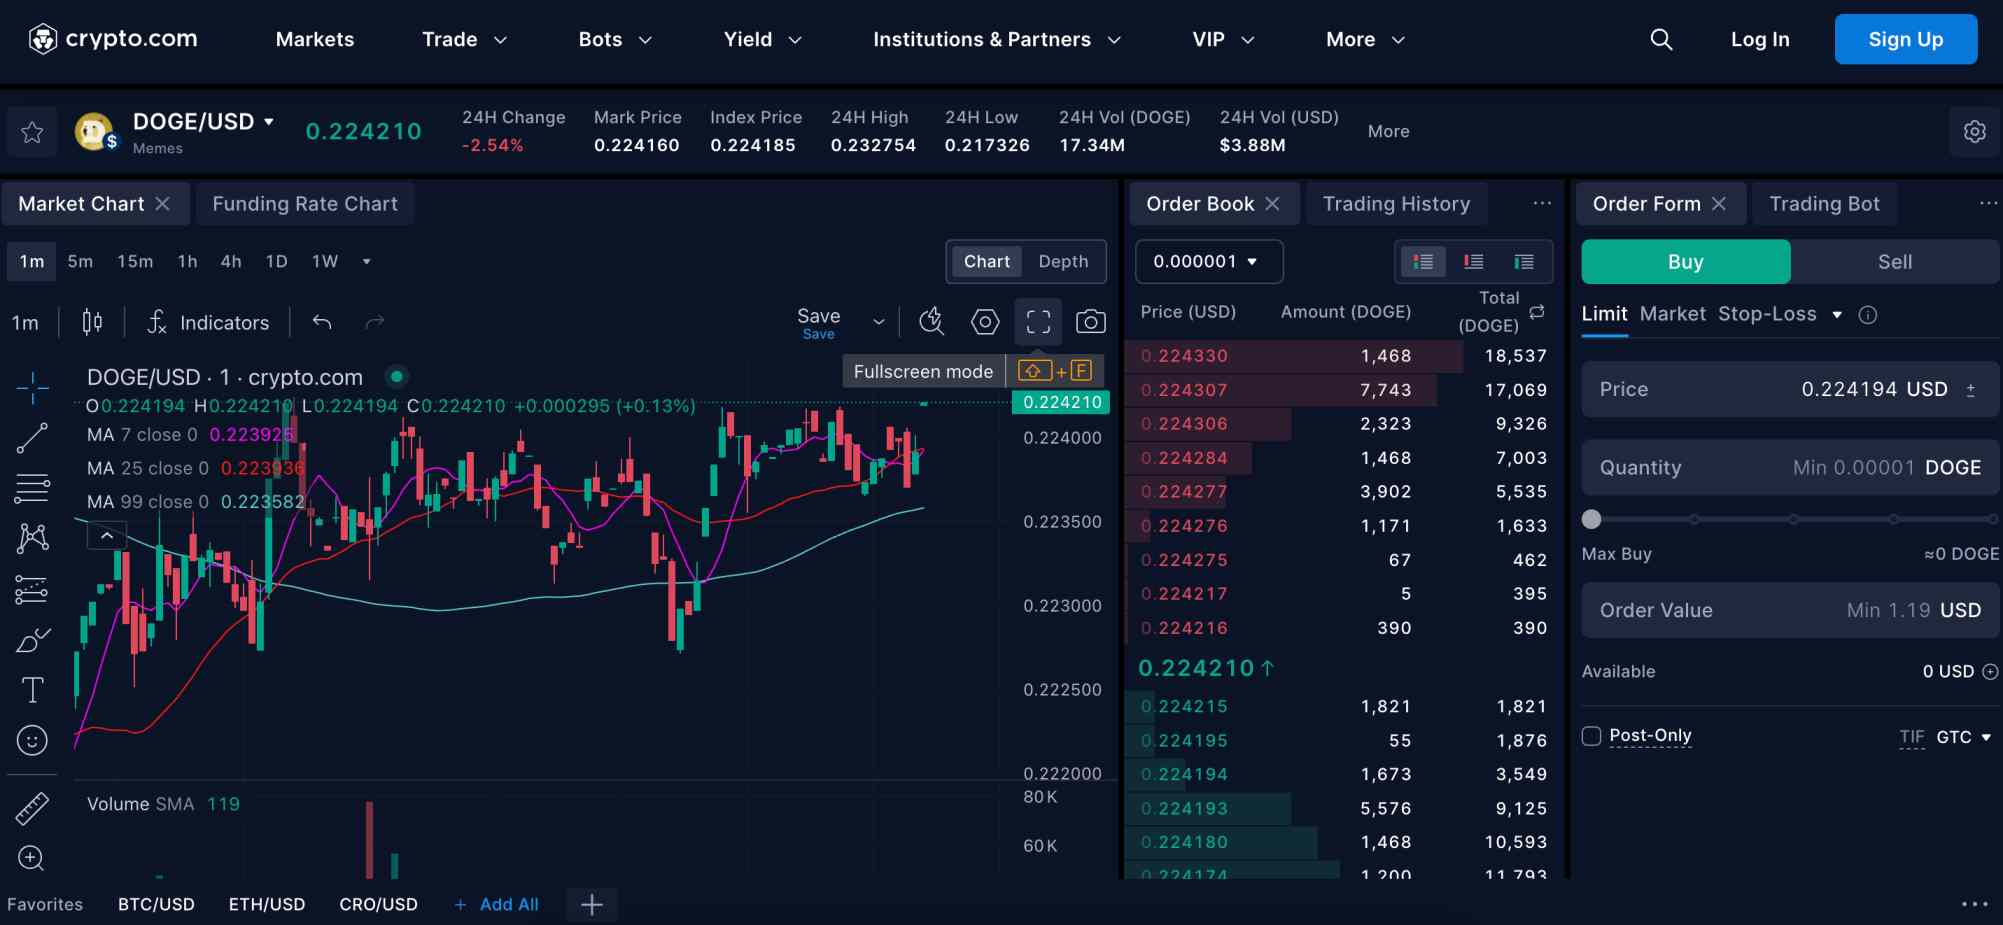This screenshot has height=925, width=2003.
Task: Show buy orders only in Order Book
Action: (x=1523, y=261)
